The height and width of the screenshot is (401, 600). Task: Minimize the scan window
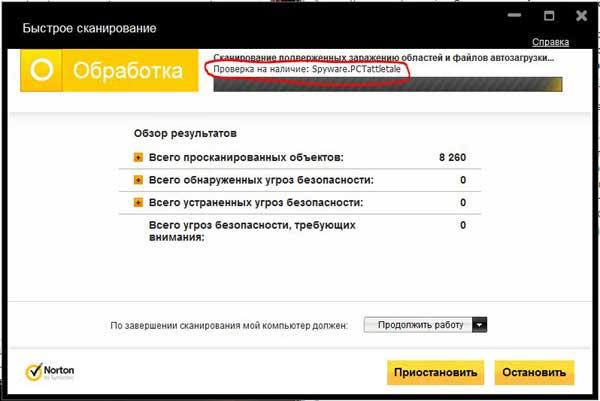[x=514, y=15]
